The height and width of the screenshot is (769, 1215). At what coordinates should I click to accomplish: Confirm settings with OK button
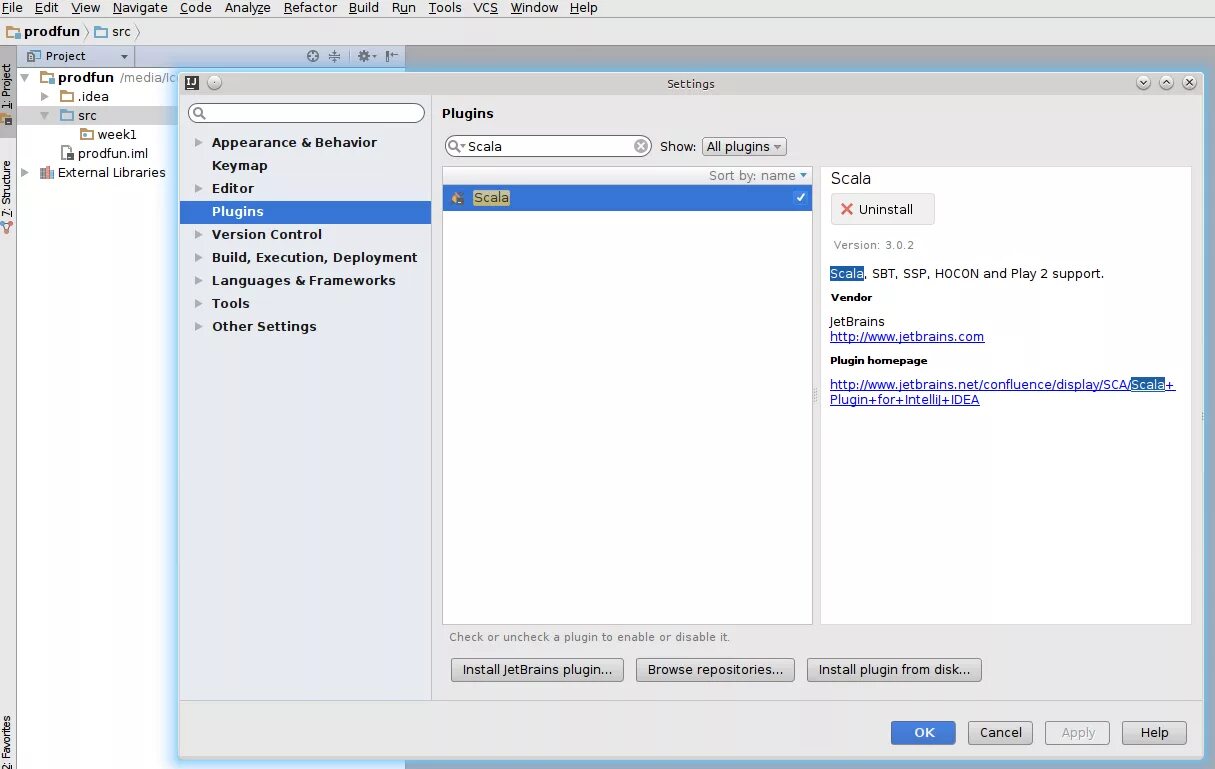tap(925, 733)
